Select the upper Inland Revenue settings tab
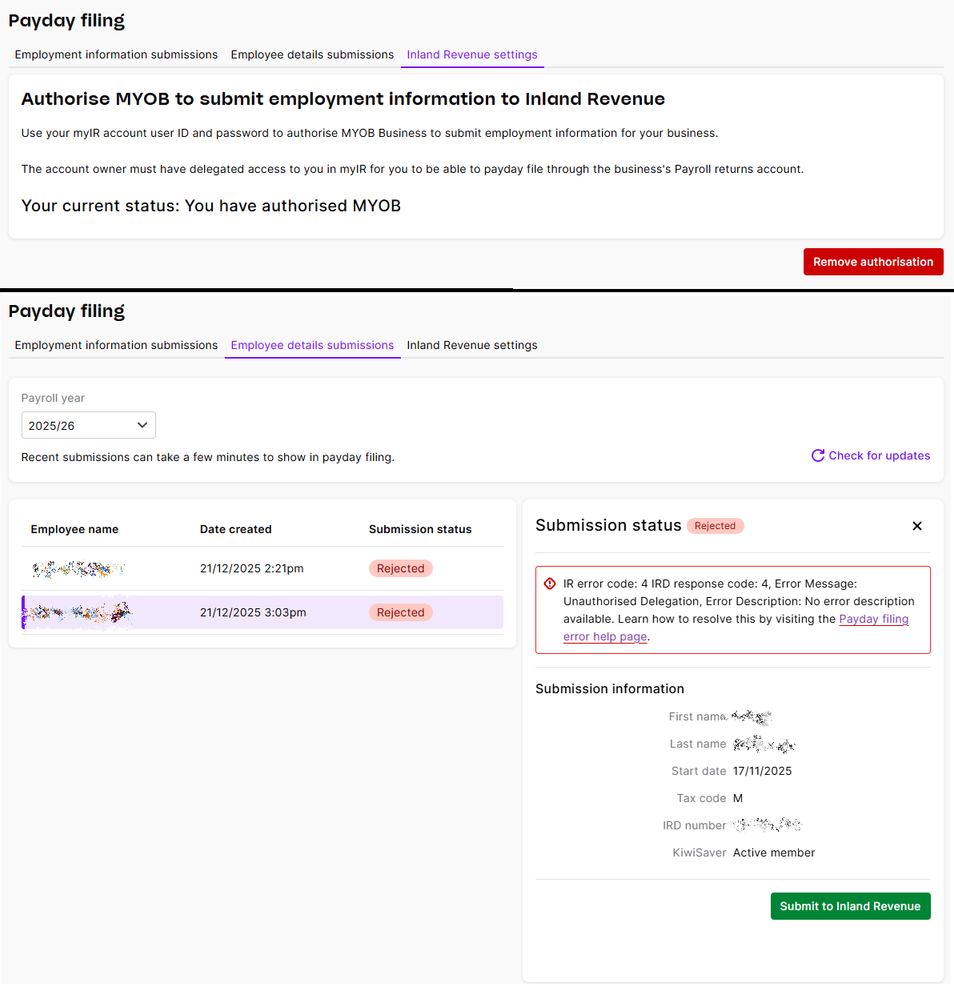 coord(472,55)
